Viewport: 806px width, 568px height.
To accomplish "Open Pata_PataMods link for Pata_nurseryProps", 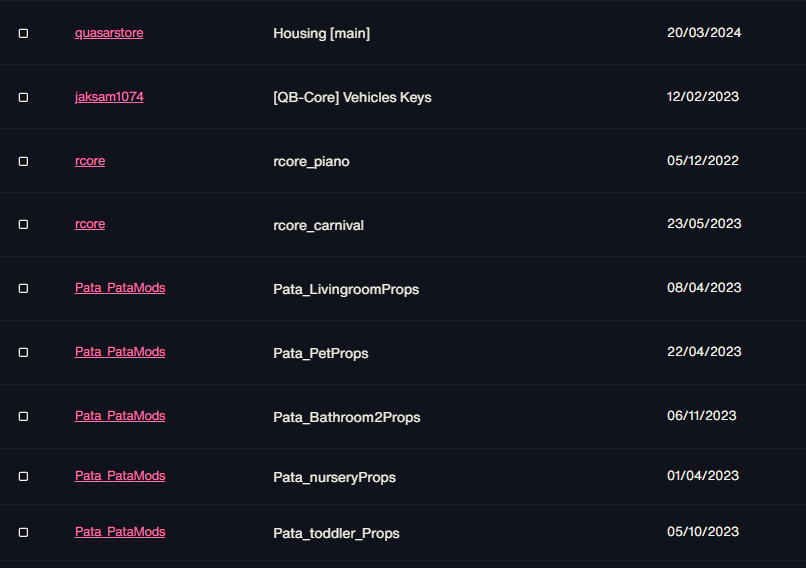I will coord(120,475).
